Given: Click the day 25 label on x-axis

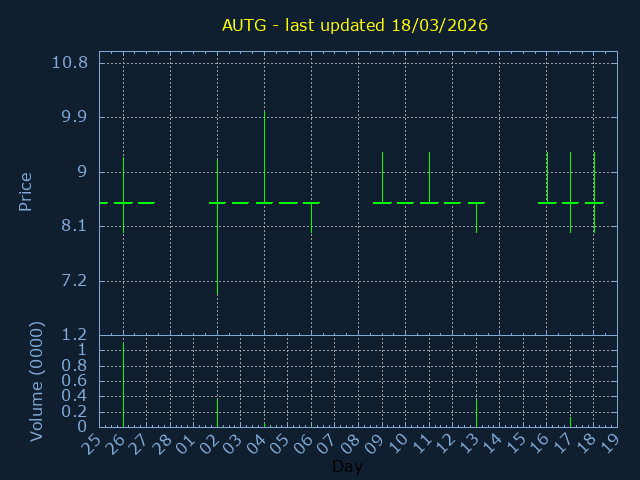Looking at the screenshot, I should [93, 443].
